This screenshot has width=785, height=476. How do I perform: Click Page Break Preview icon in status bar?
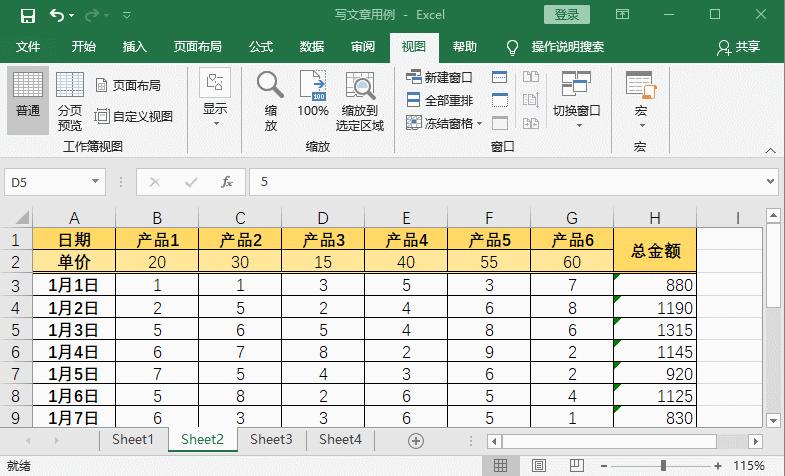pyautogui.click(x=576, y=465)
